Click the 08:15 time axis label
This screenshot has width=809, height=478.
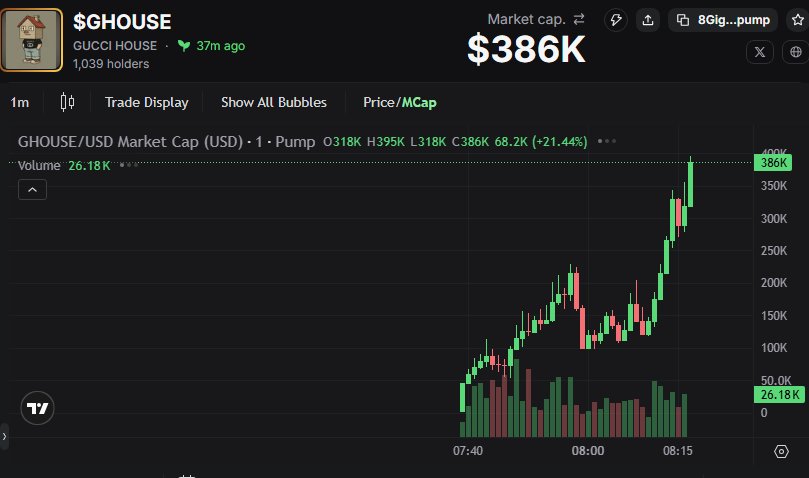pyautogui.click(x=678, y=451)
